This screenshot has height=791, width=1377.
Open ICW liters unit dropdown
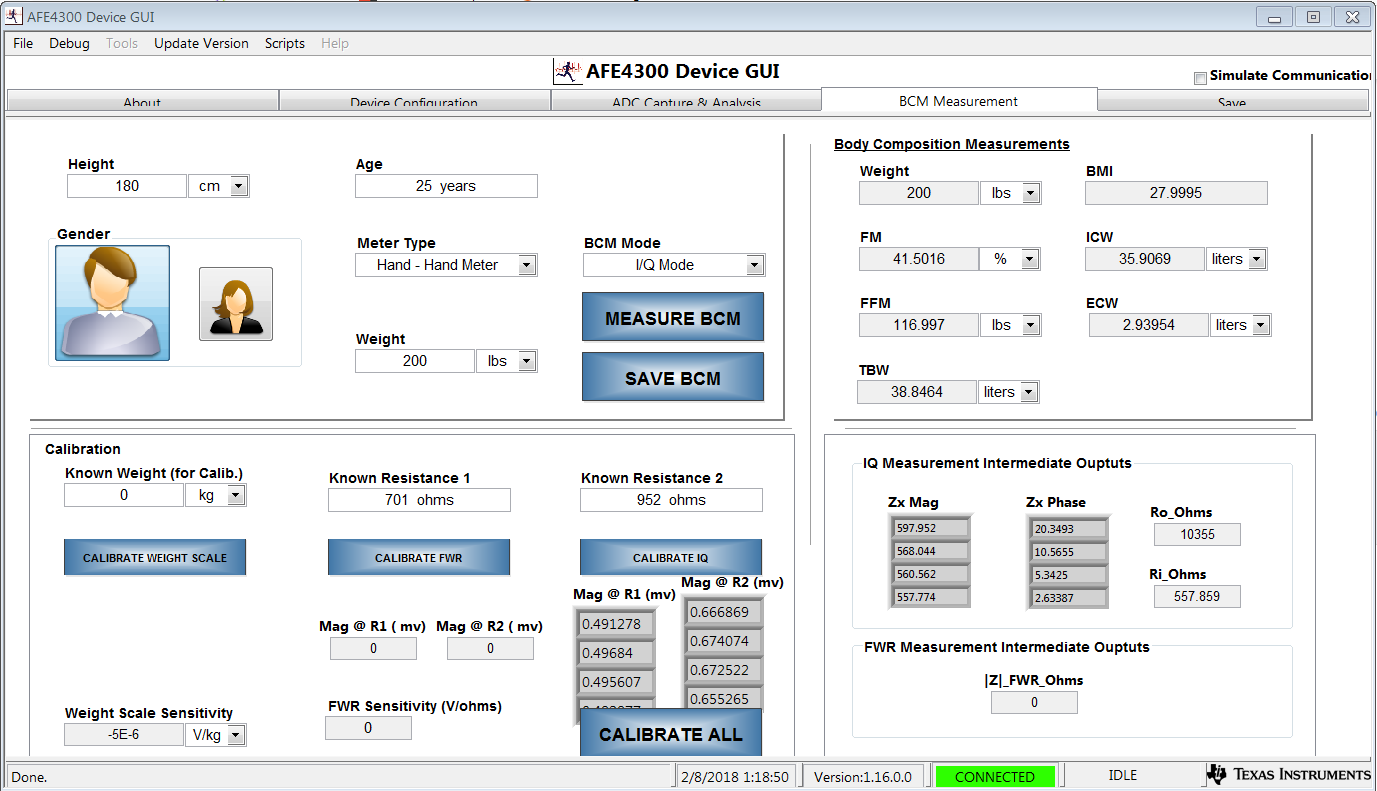(x=1257, y=259)
